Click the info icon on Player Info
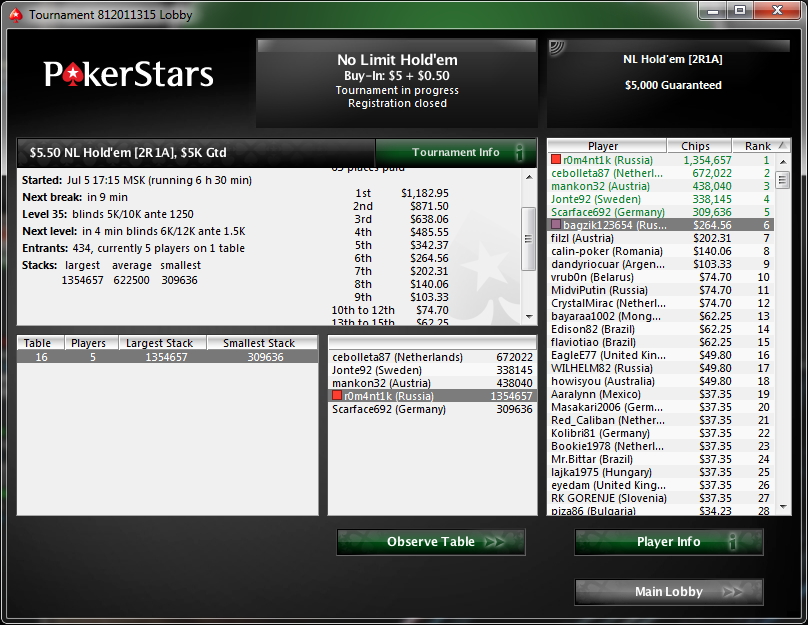Screen dimensions: 808x625 (732, 542)
